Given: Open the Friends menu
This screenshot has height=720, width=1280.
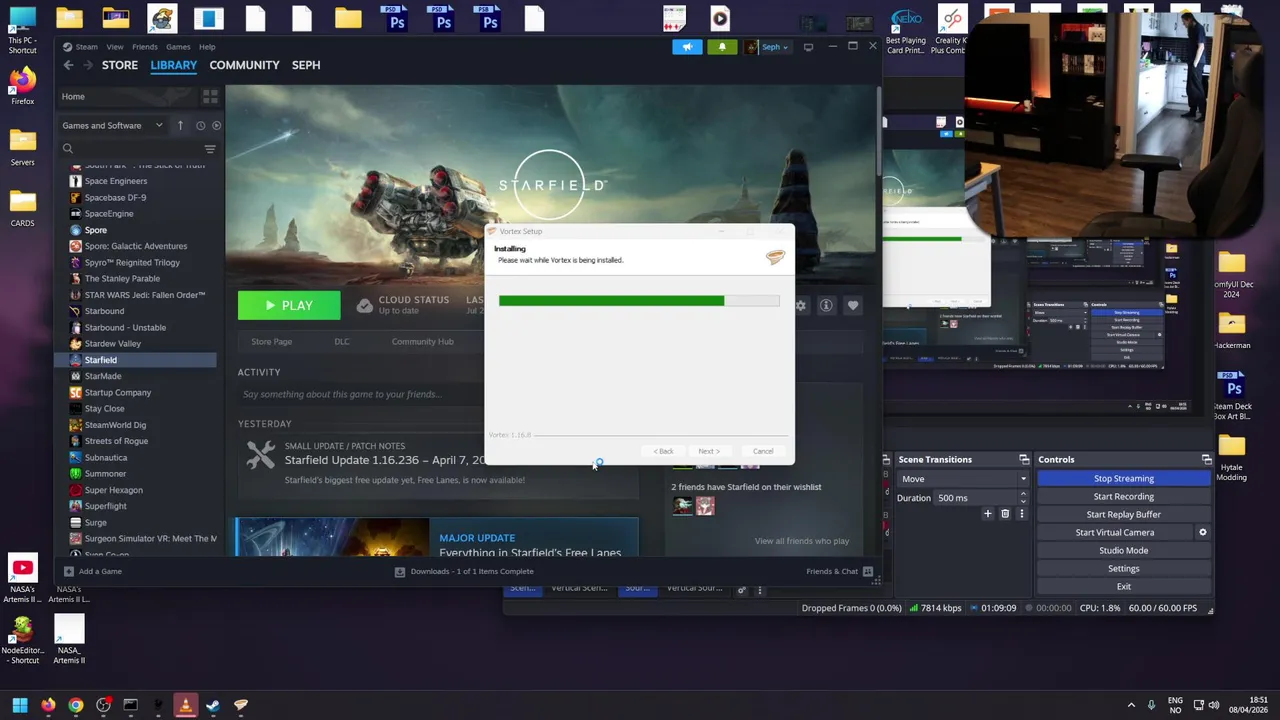Looking at the screenshot, I should [x=145, y=47].
